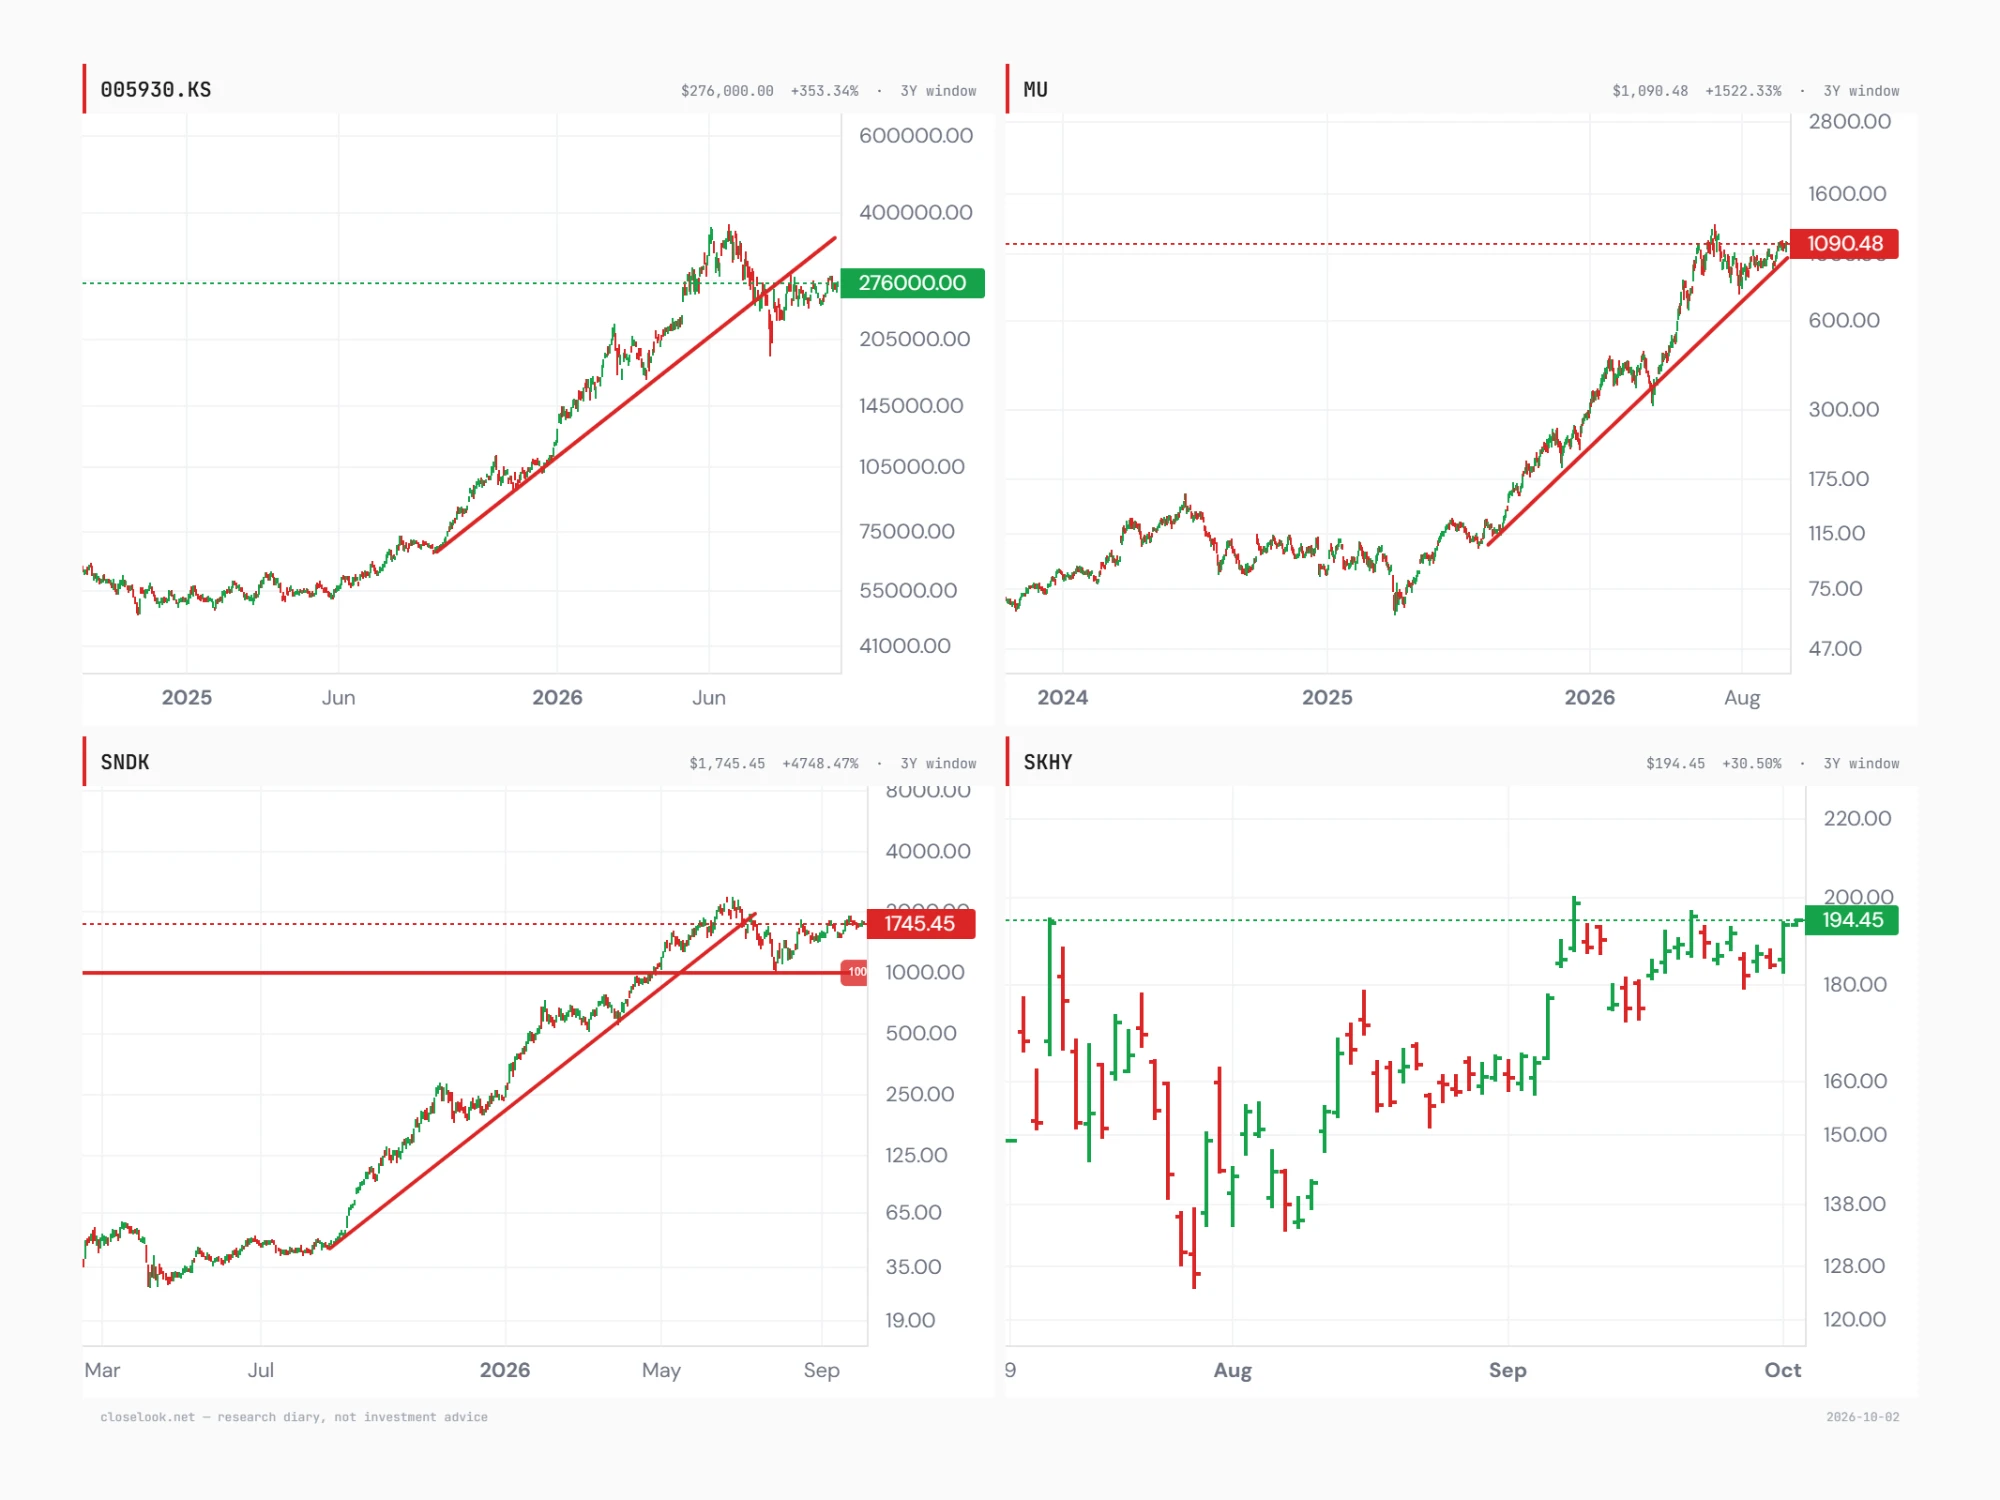Click the red 1745.45 price tag

pos(921,924)
